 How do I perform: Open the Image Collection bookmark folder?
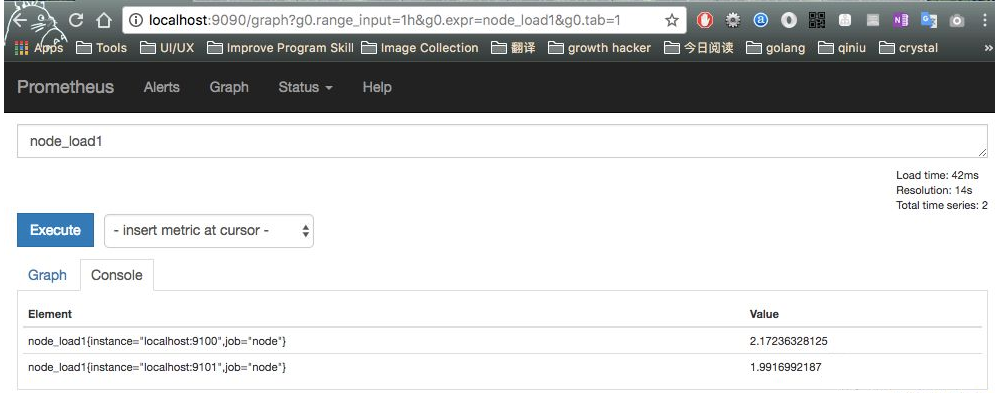[419, 48]
